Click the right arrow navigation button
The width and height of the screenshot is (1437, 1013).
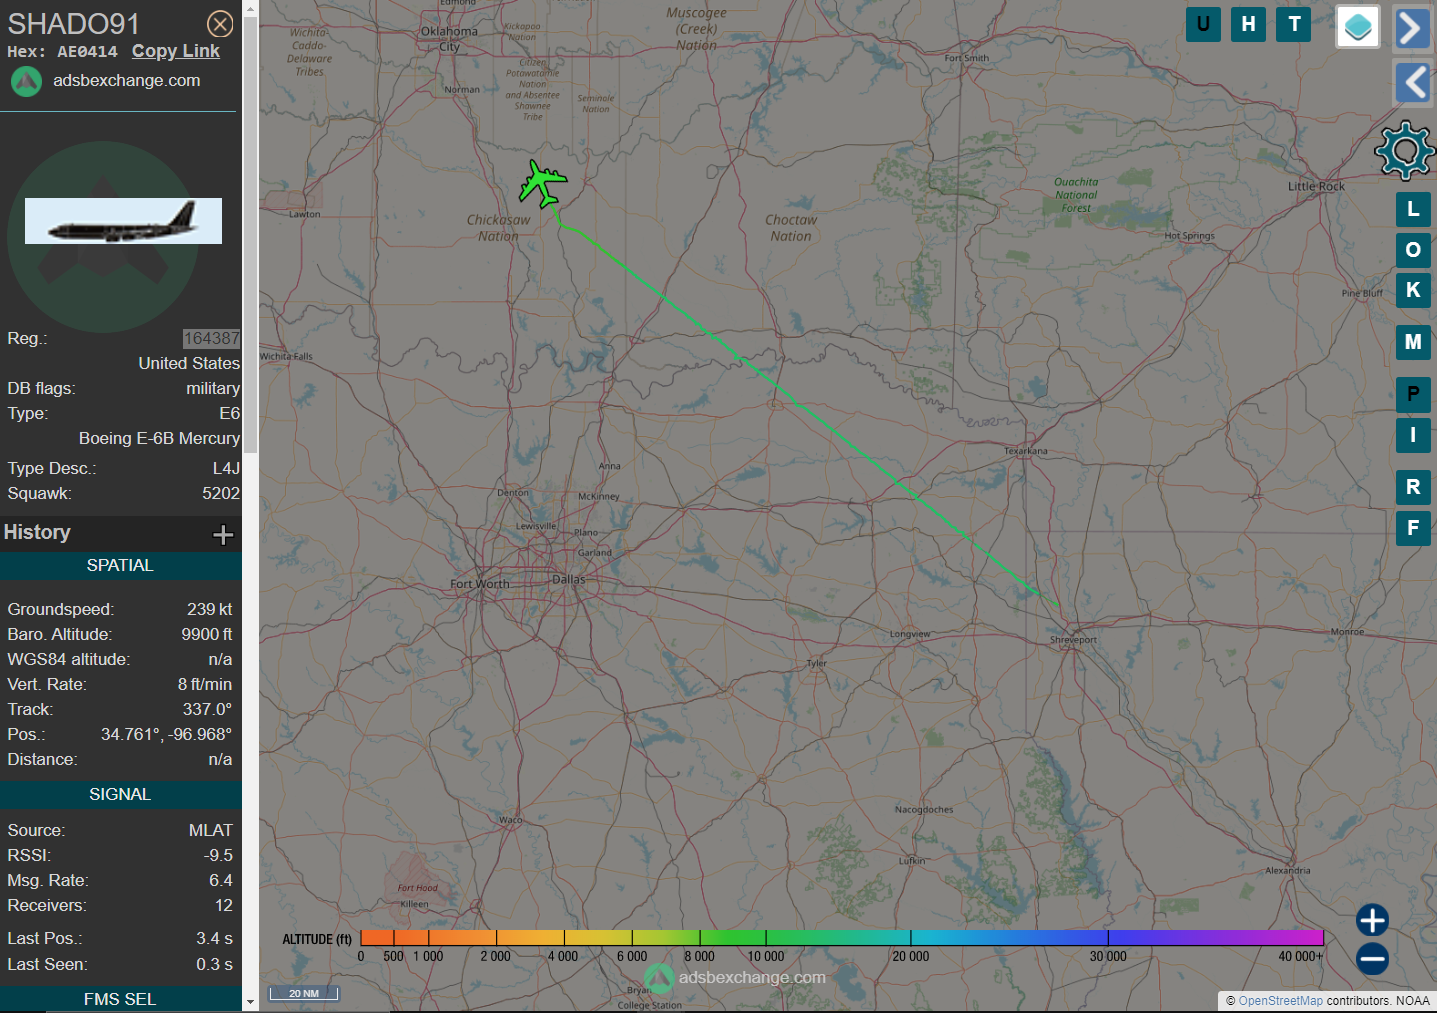tap(1412, 28)
